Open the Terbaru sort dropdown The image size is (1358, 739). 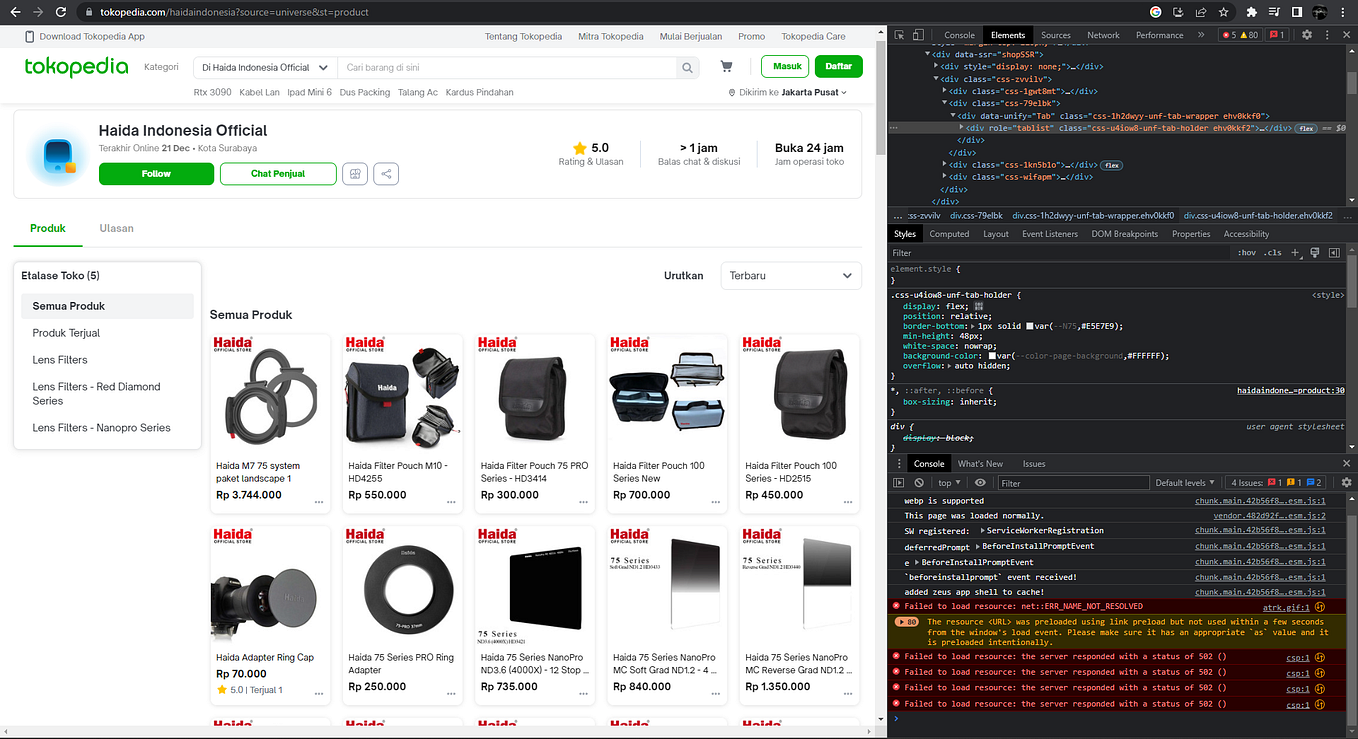click(791, 275)
